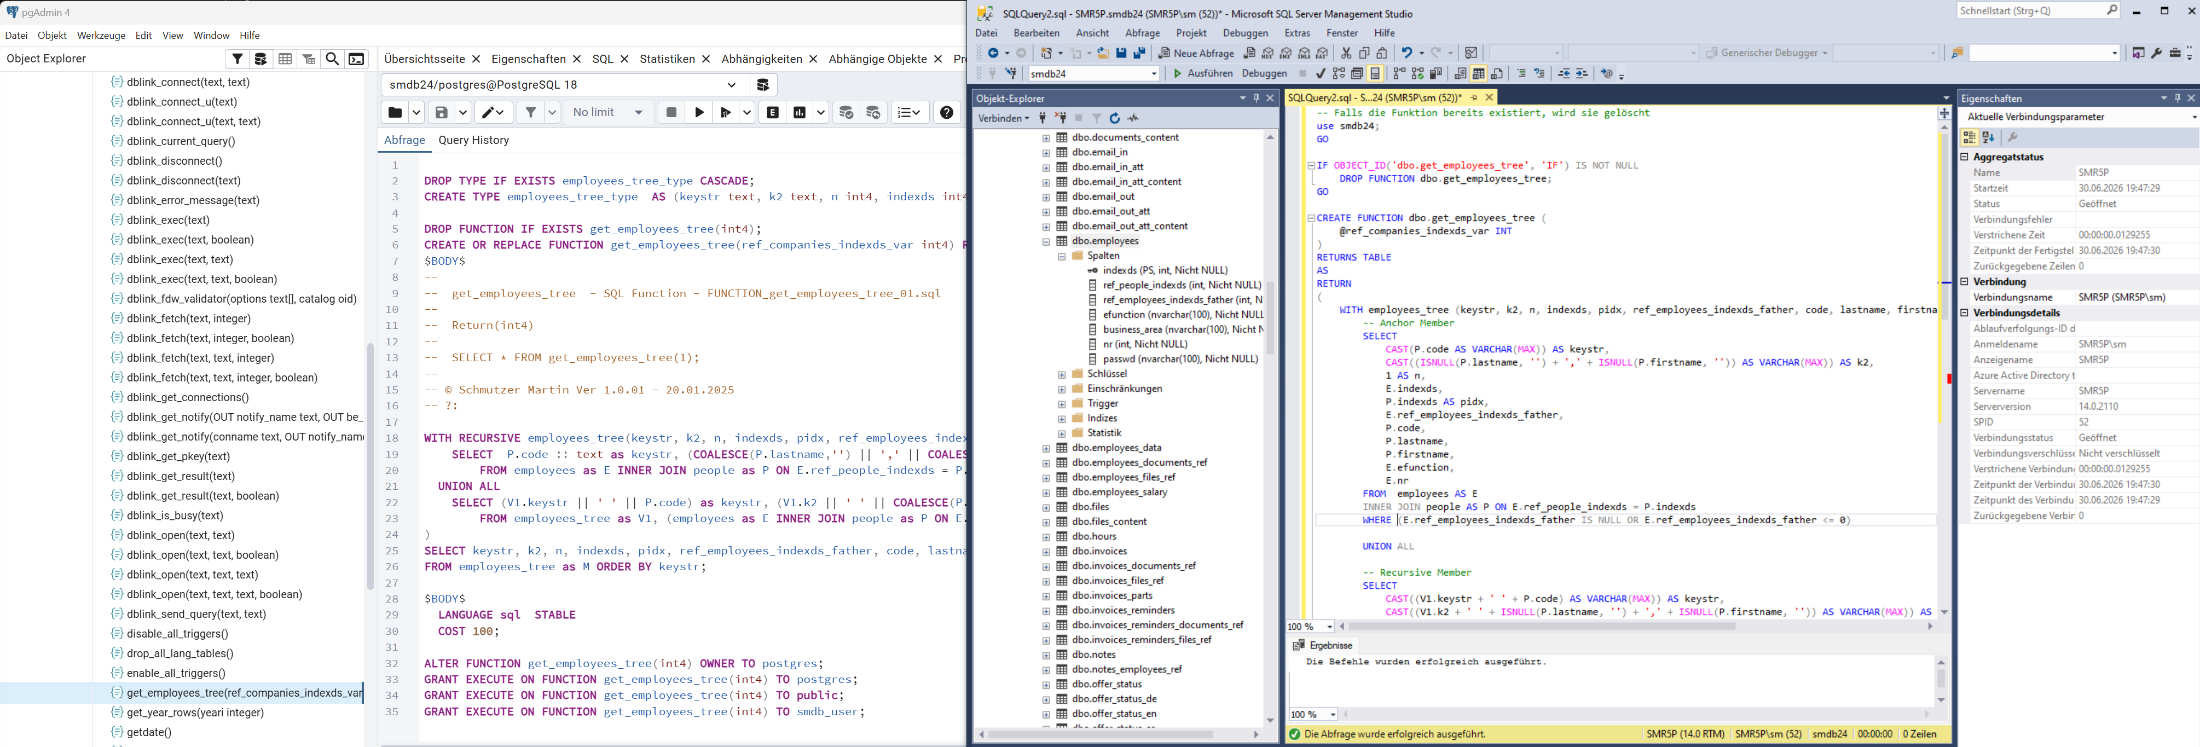Open pgAdmin edit pencil dropdown
The width and height of the screenshot is (2200, 747).
[493, 112]
